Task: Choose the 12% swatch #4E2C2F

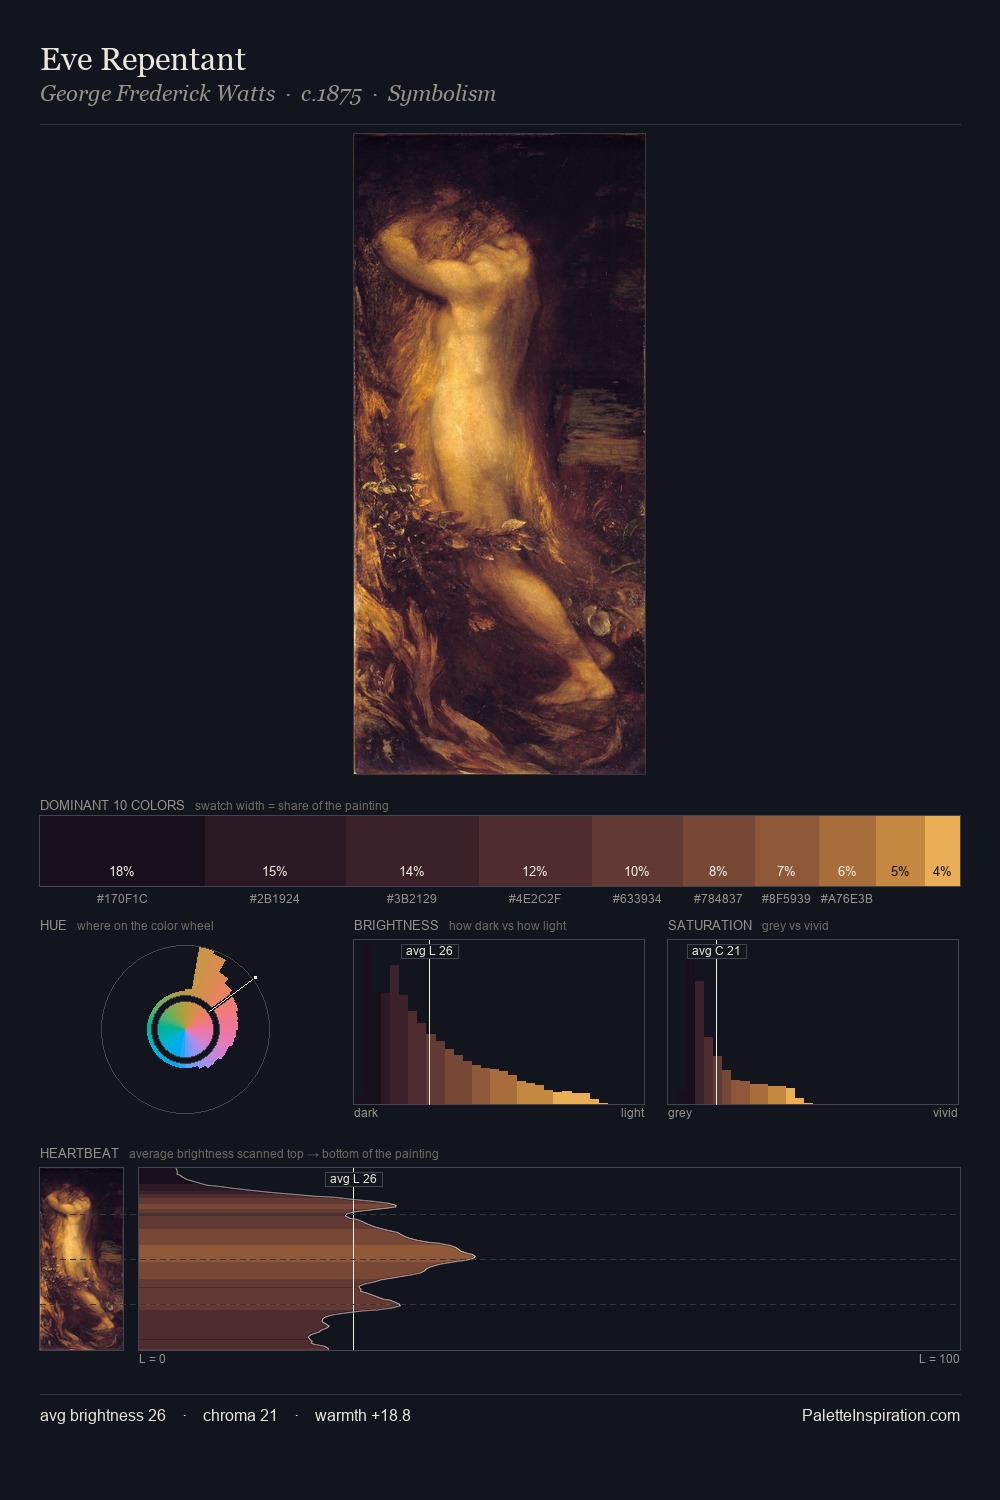Action: tap(535, 851)
